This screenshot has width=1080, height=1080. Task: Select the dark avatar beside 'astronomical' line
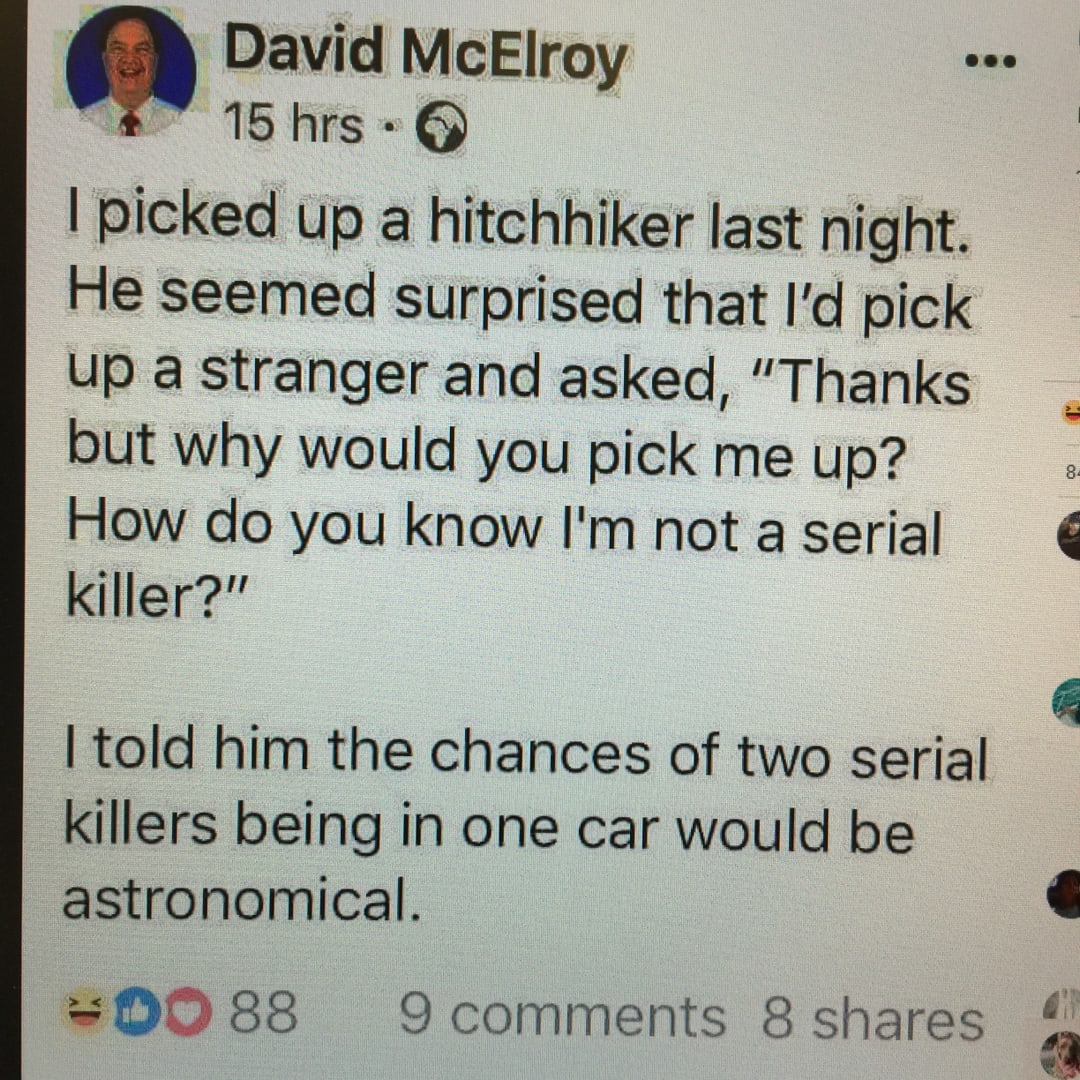click(x=1065, y=893)
